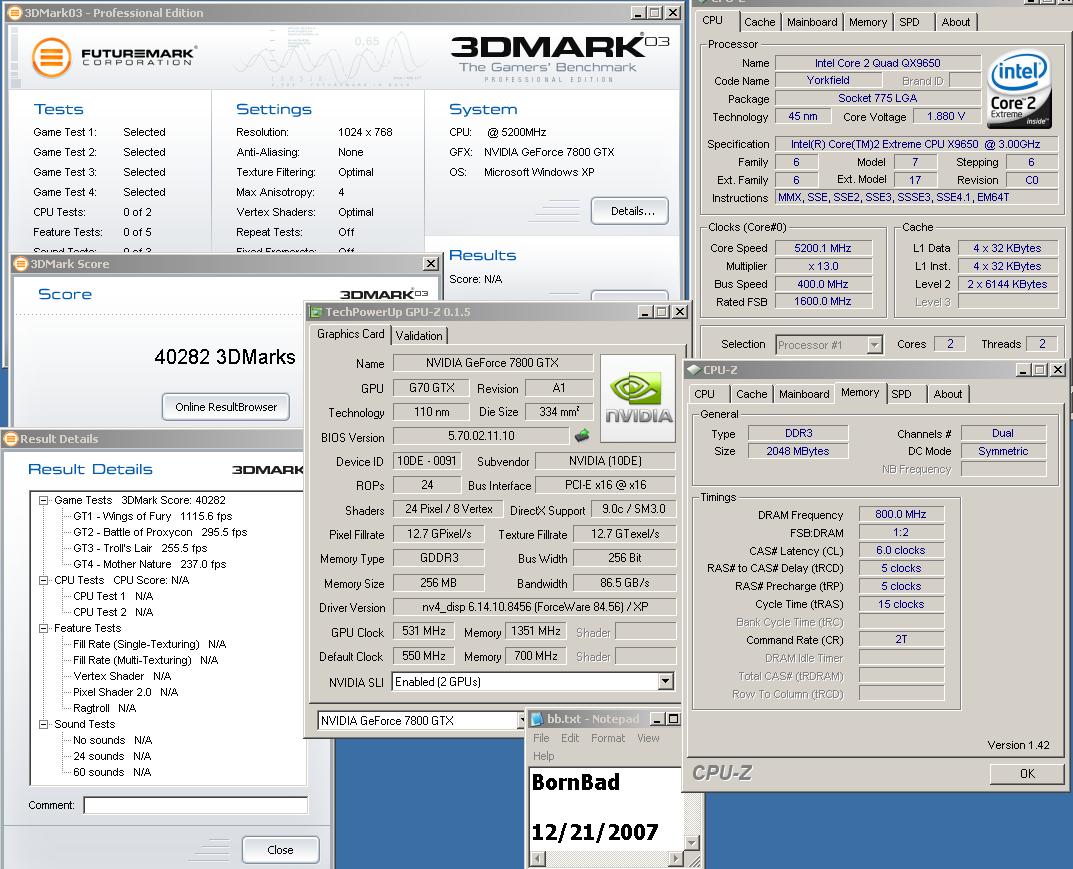Click the DRAM Frequency 800.0 MHz value

(901, 514)
